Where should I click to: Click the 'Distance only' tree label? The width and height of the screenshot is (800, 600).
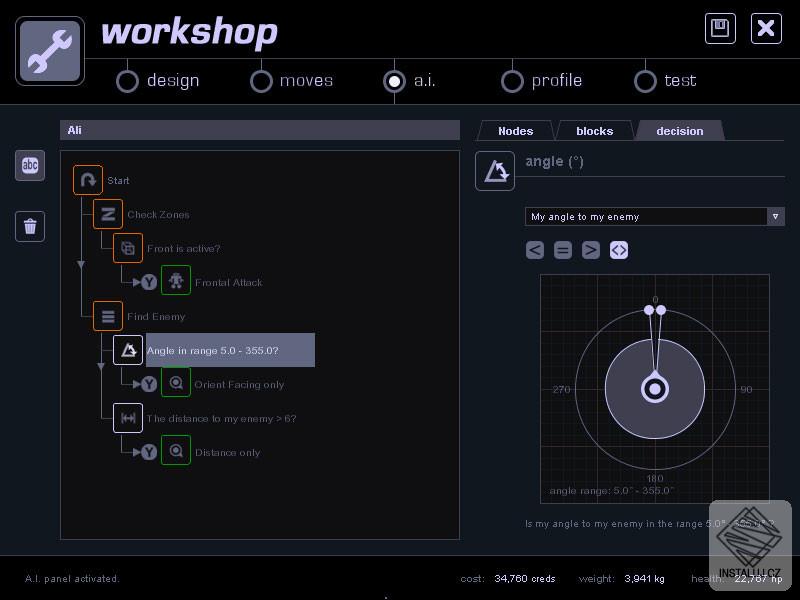pos(228,453)
